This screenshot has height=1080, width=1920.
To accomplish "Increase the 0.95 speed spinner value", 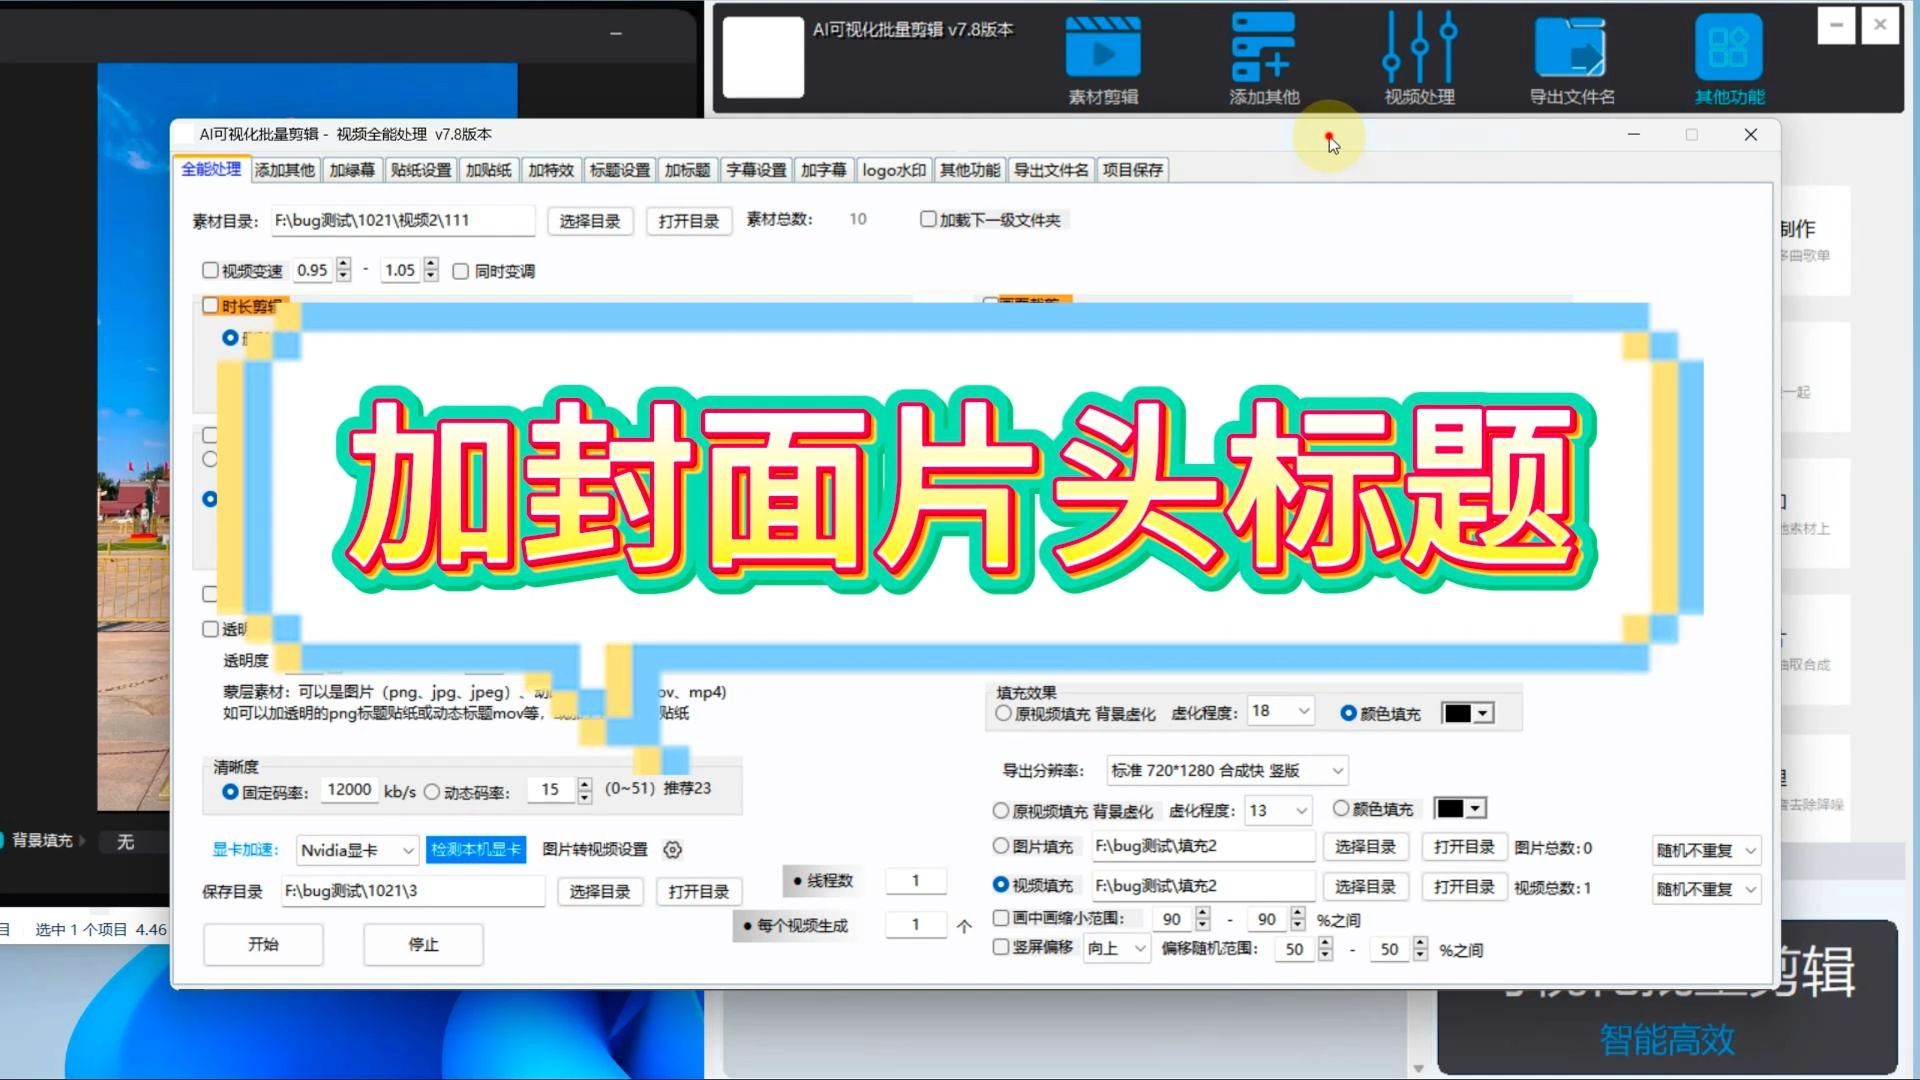I will pos(344,264).
